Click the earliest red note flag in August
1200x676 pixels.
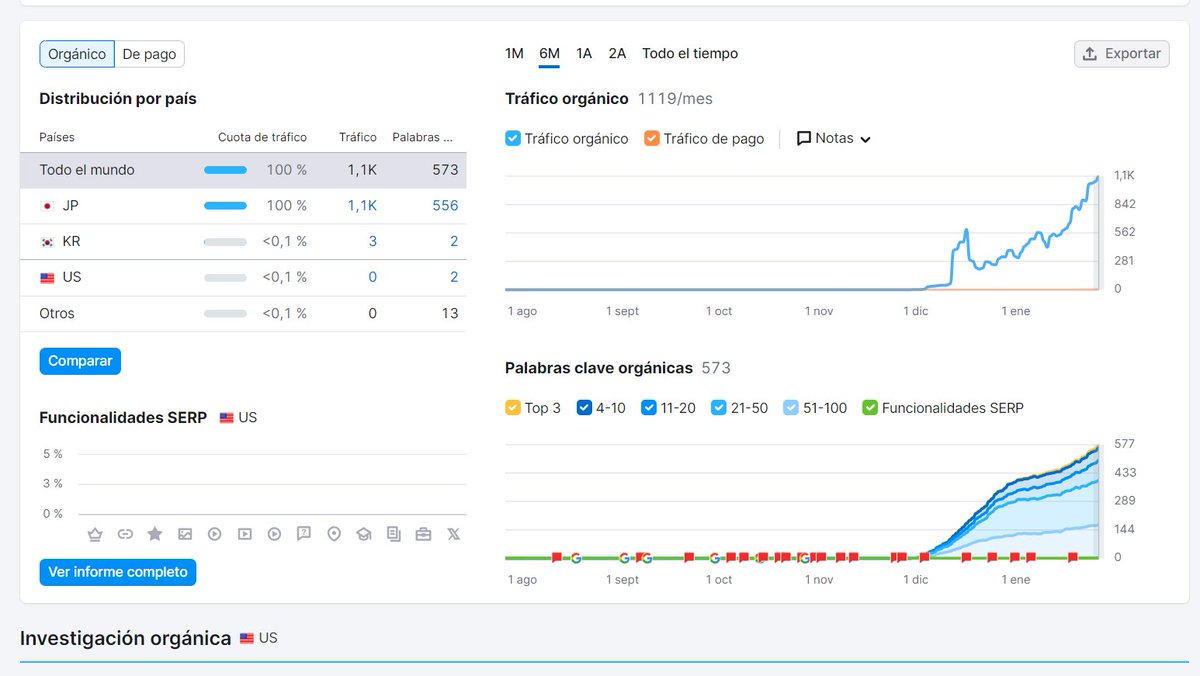pos(557,557)
